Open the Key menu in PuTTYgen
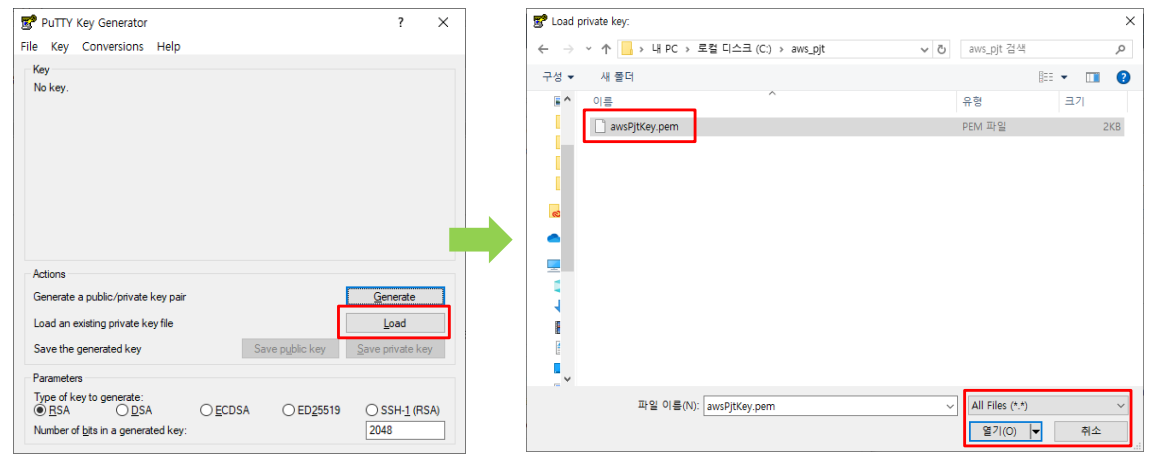Viewport: 1157px width, 468px height. pos(60,47)
